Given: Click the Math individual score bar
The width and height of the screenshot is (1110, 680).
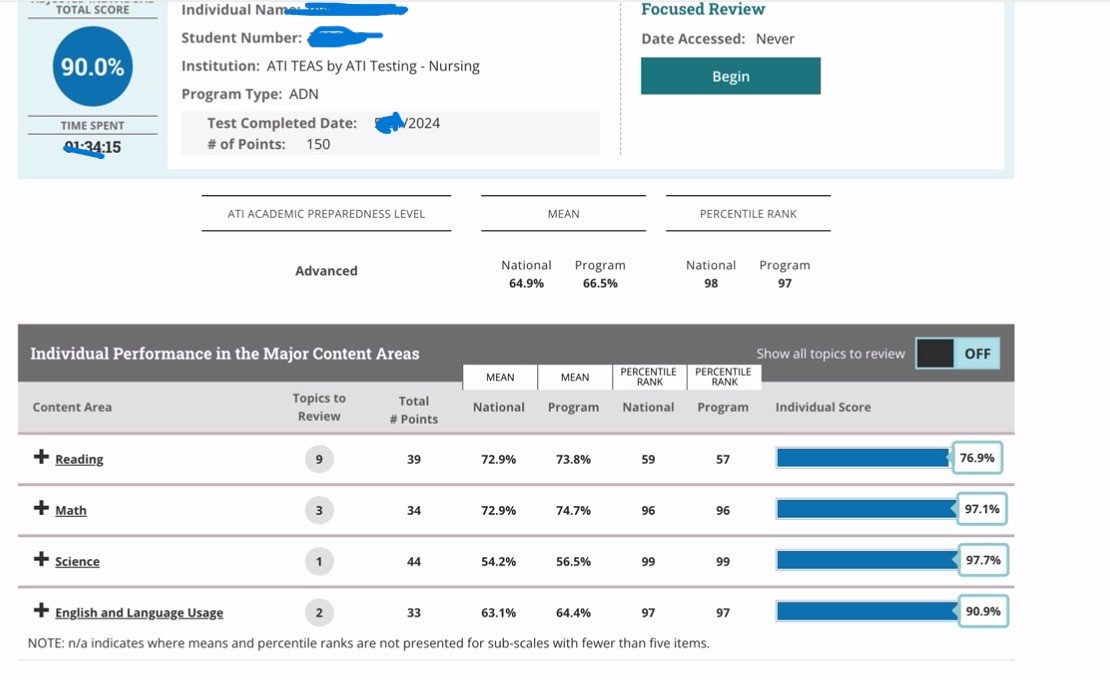Looking at the screenshot, I should (866, 509).
